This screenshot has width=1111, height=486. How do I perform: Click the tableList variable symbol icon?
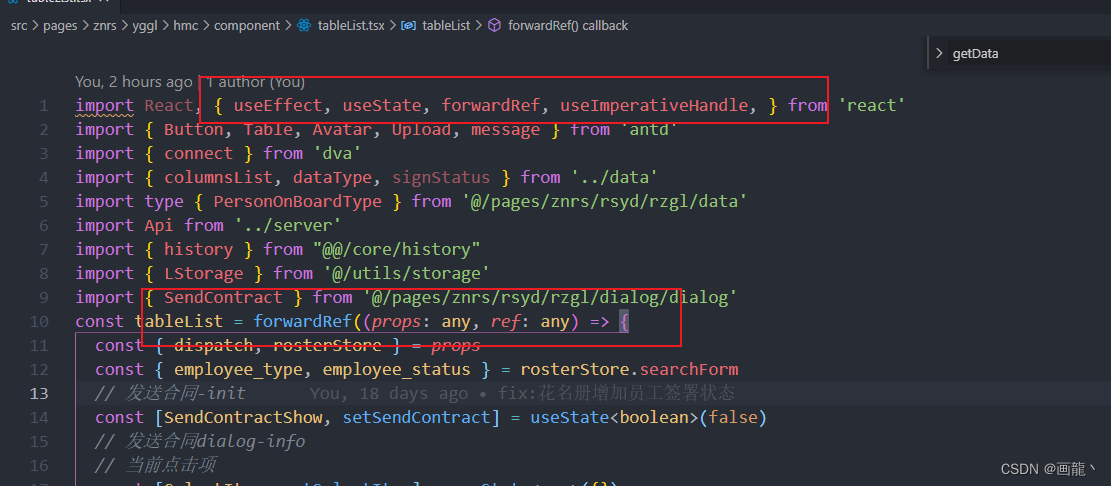pos(408,25)
